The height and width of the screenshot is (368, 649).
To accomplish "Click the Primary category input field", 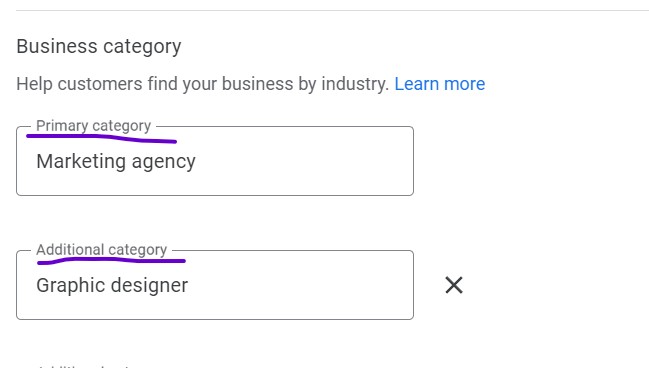I will [x=215, y=161].
